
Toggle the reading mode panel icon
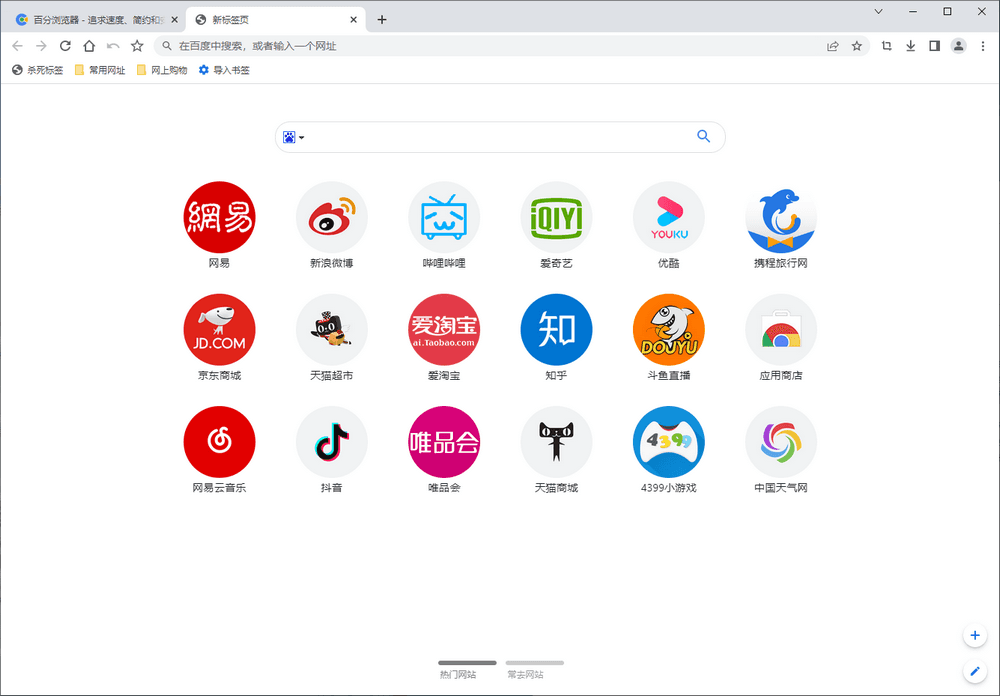coord(937,46)
